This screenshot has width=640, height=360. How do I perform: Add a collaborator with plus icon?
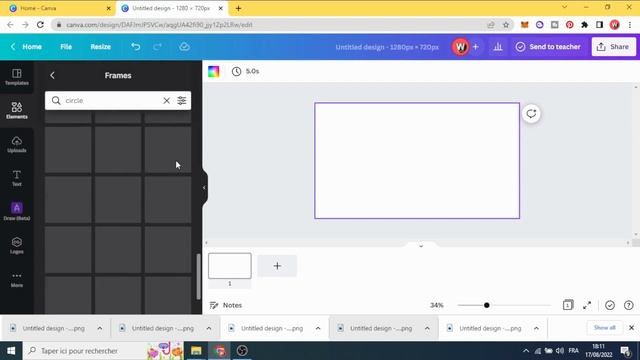[476, 47]
